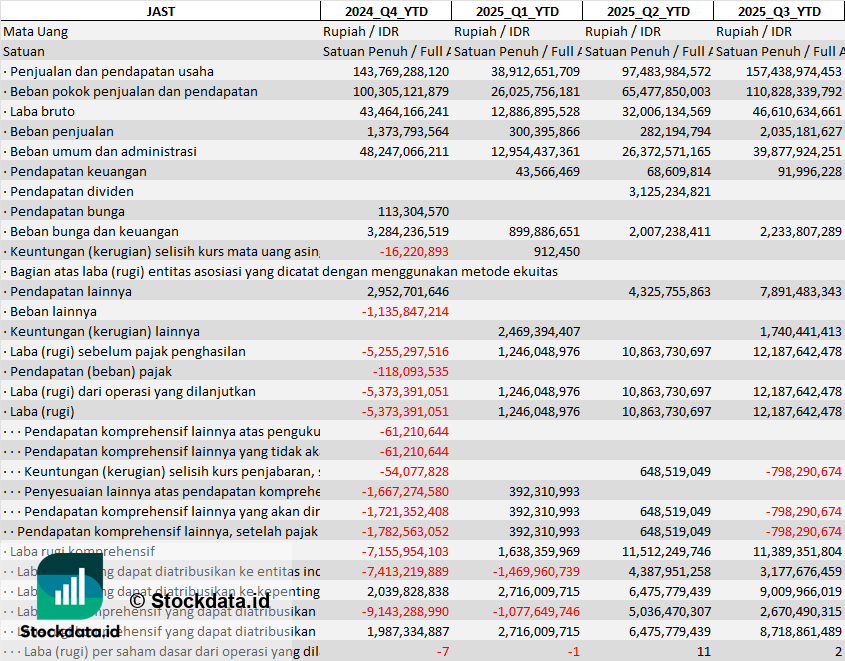Select the red value -9,143,288,990
845x661 pixels.
click(405, 611)
